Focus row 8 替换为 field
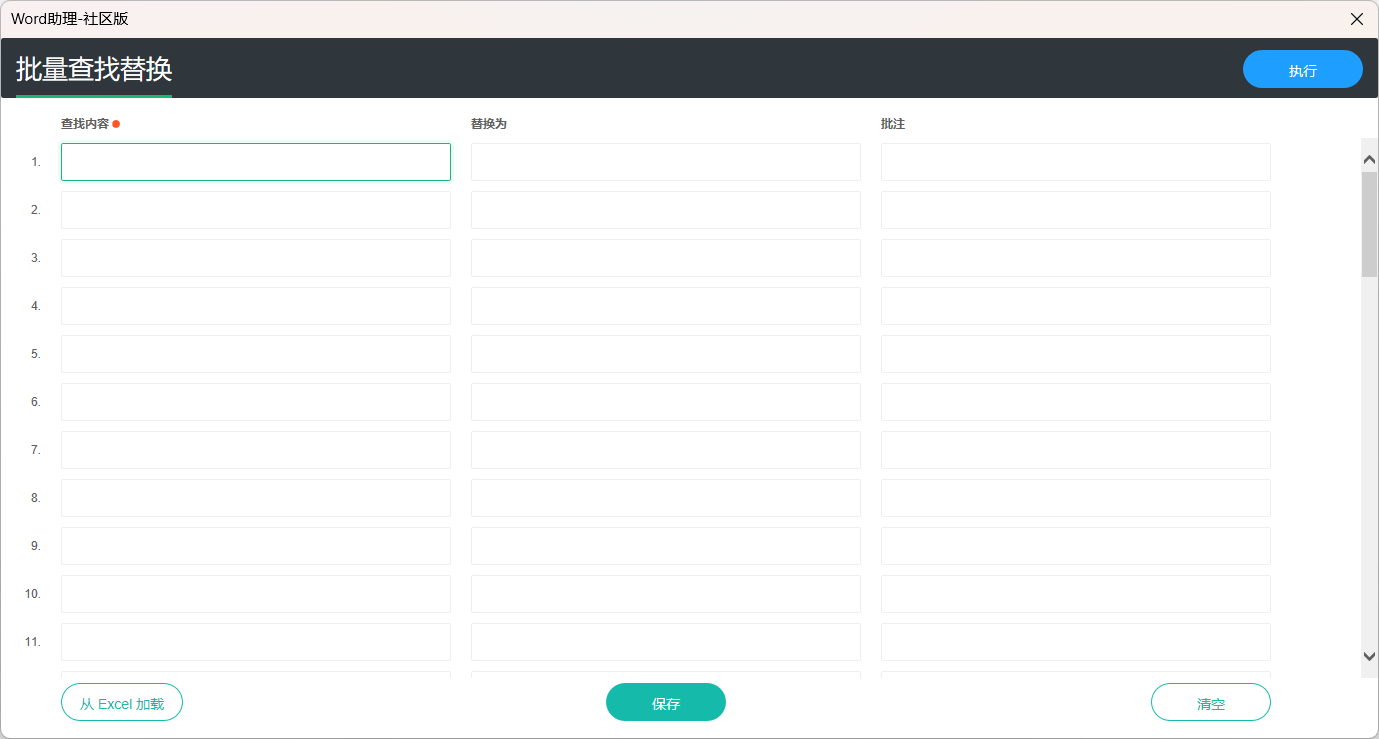 [666, 498]
